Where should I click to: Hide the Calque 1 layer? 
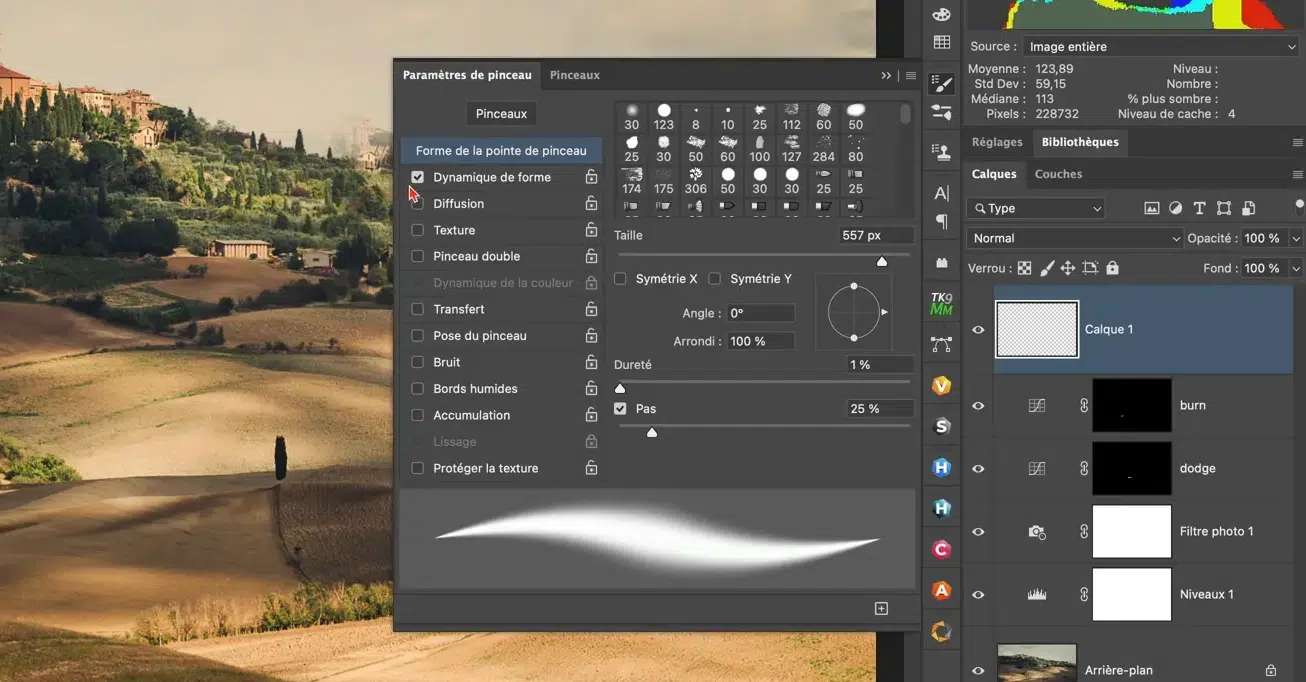[x=978, y=330]
